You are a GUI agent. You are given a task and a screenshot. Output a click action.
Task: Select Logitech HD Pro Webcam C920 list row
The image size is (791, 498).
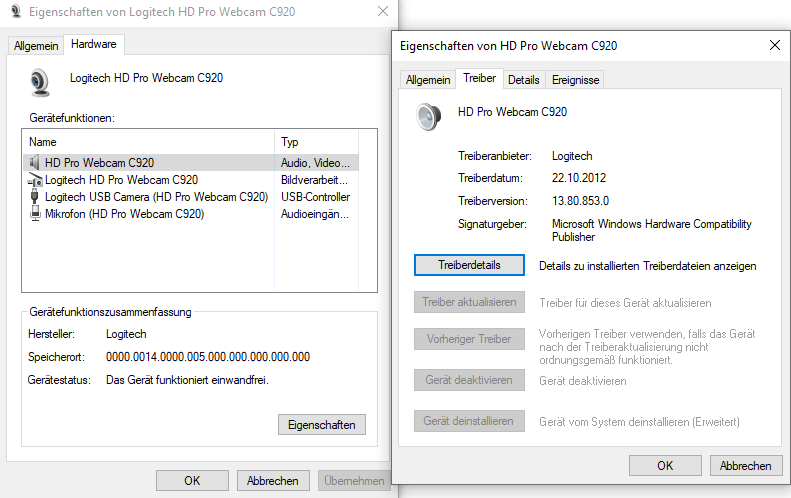pos(191,180)
